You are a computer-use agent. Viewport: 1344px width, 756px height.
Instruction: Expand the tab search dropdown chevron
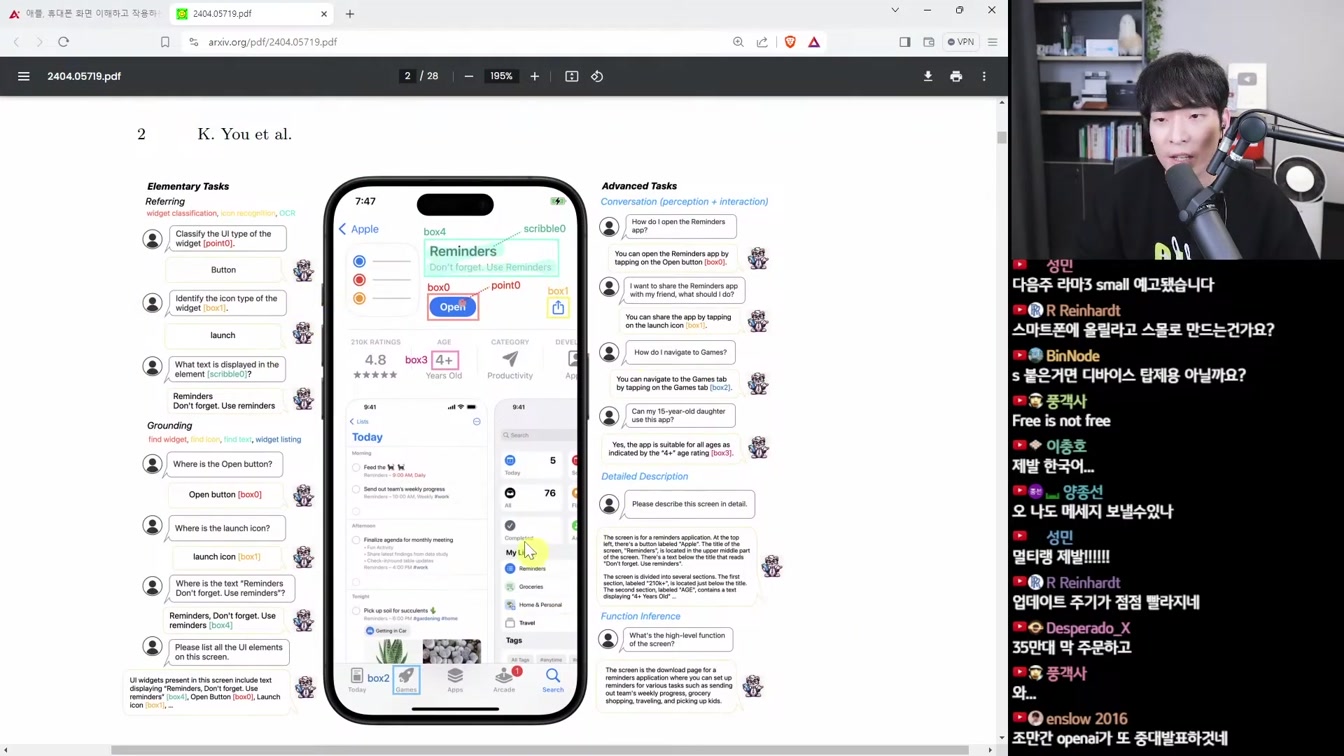click(x=895, y=10)
